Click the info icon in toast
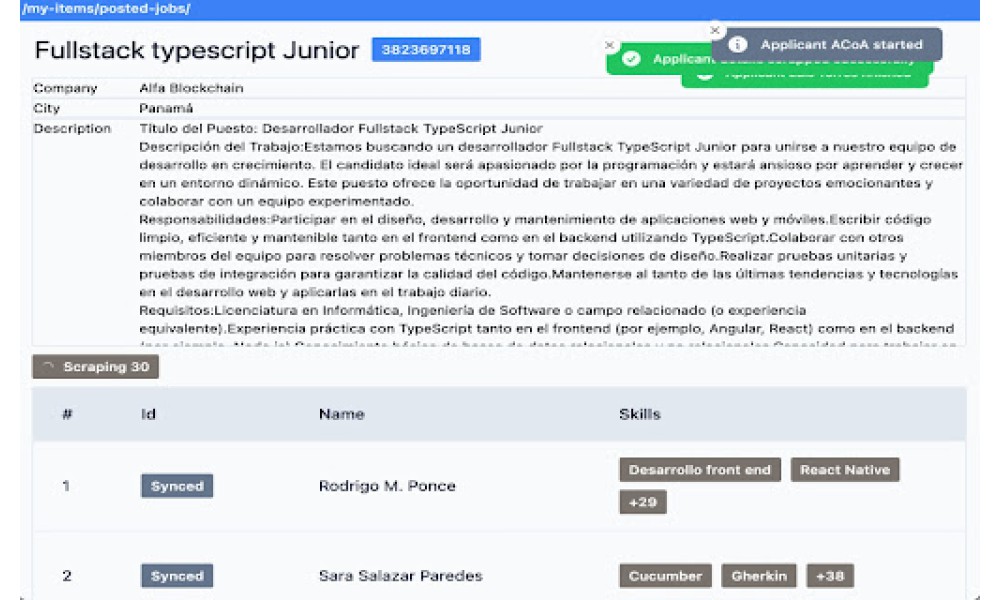1000x600 pixels. (x=738, y=45)
